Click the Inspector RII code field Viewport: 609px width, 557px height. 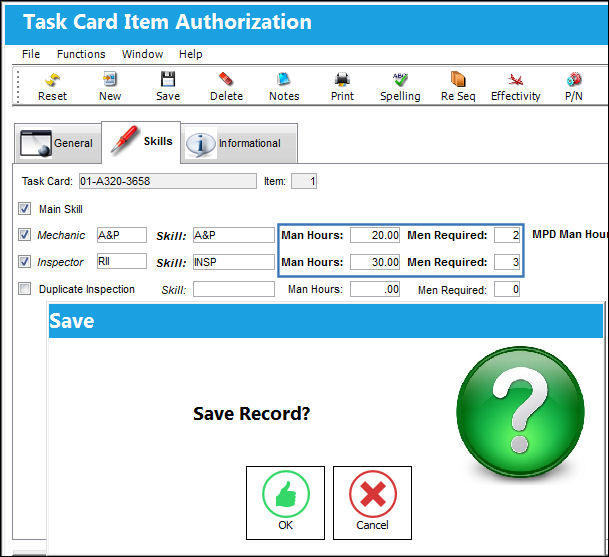coord(122,261)
